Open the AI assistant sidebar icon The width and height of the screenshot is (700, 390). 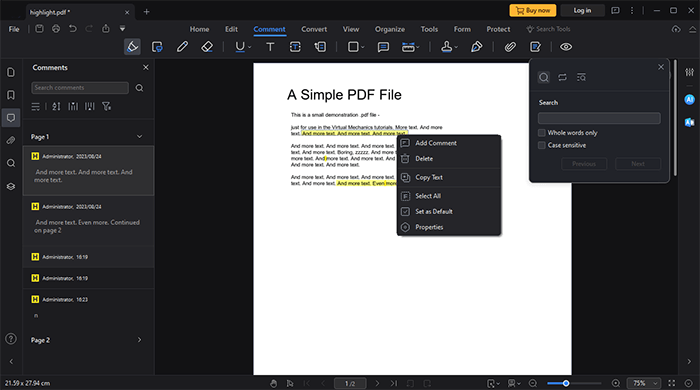click(x=689, y=100)
